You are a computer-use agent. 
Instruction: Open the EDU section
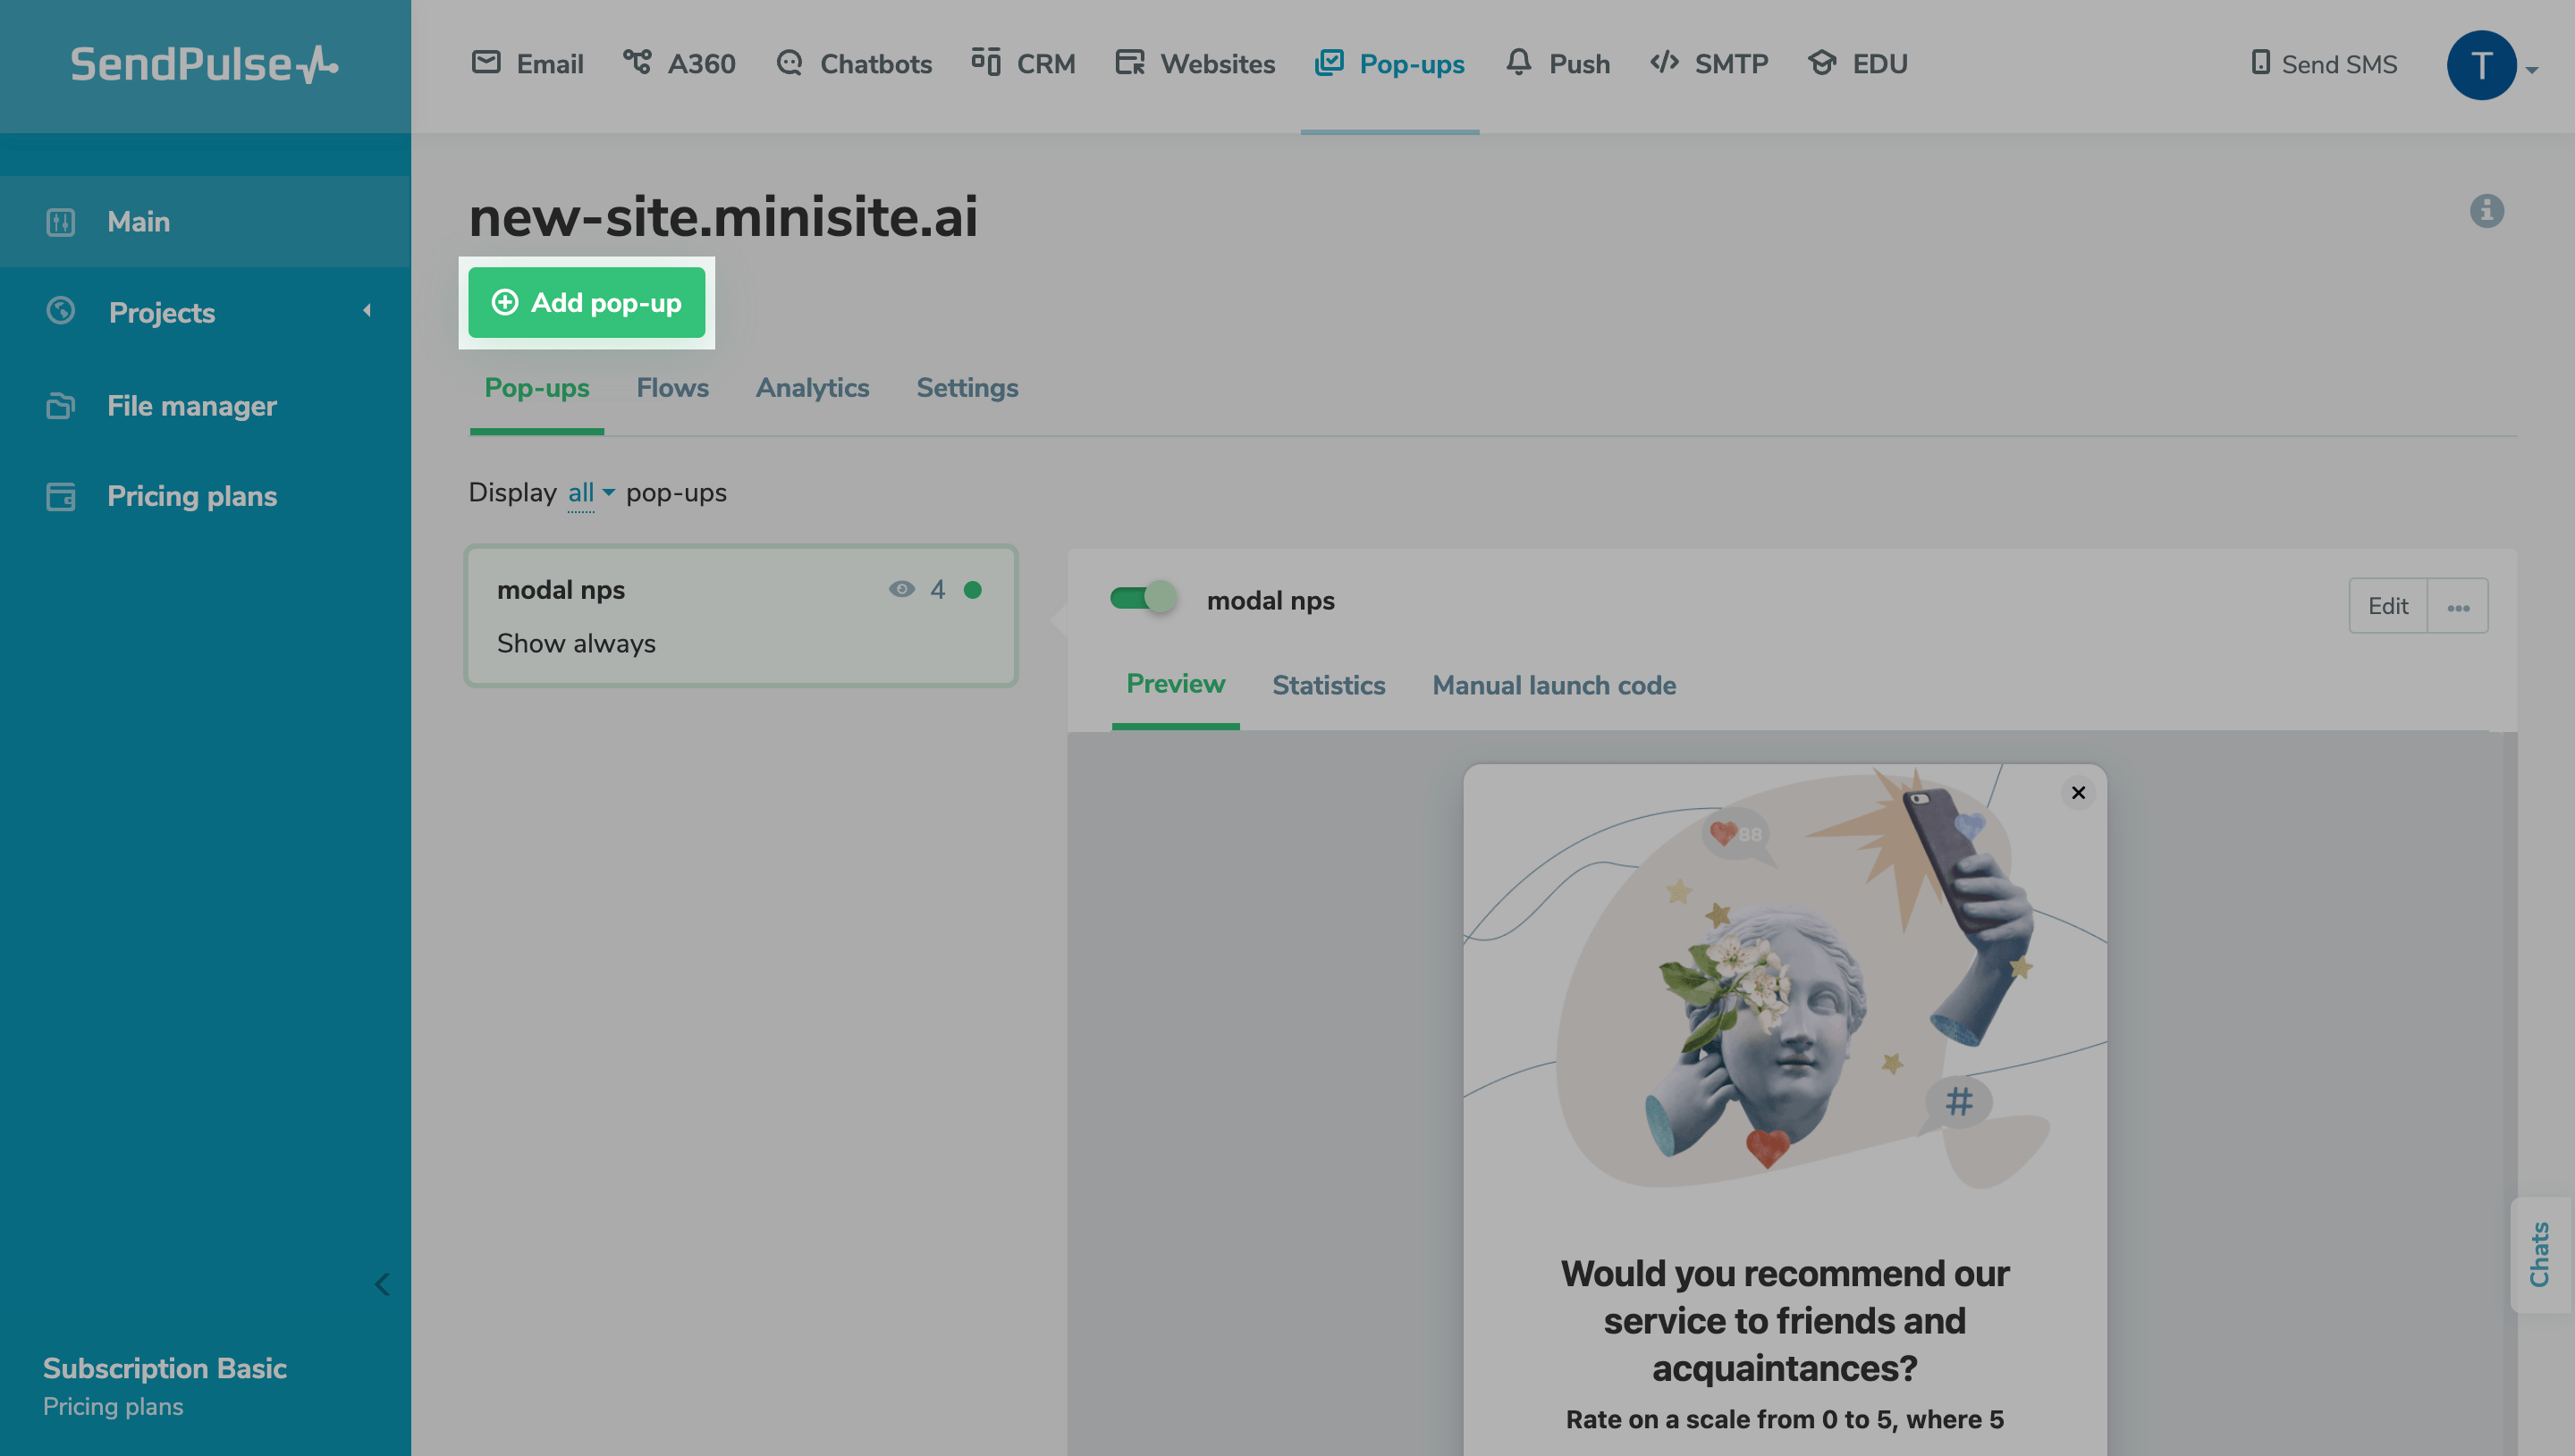pos(1857,63)
